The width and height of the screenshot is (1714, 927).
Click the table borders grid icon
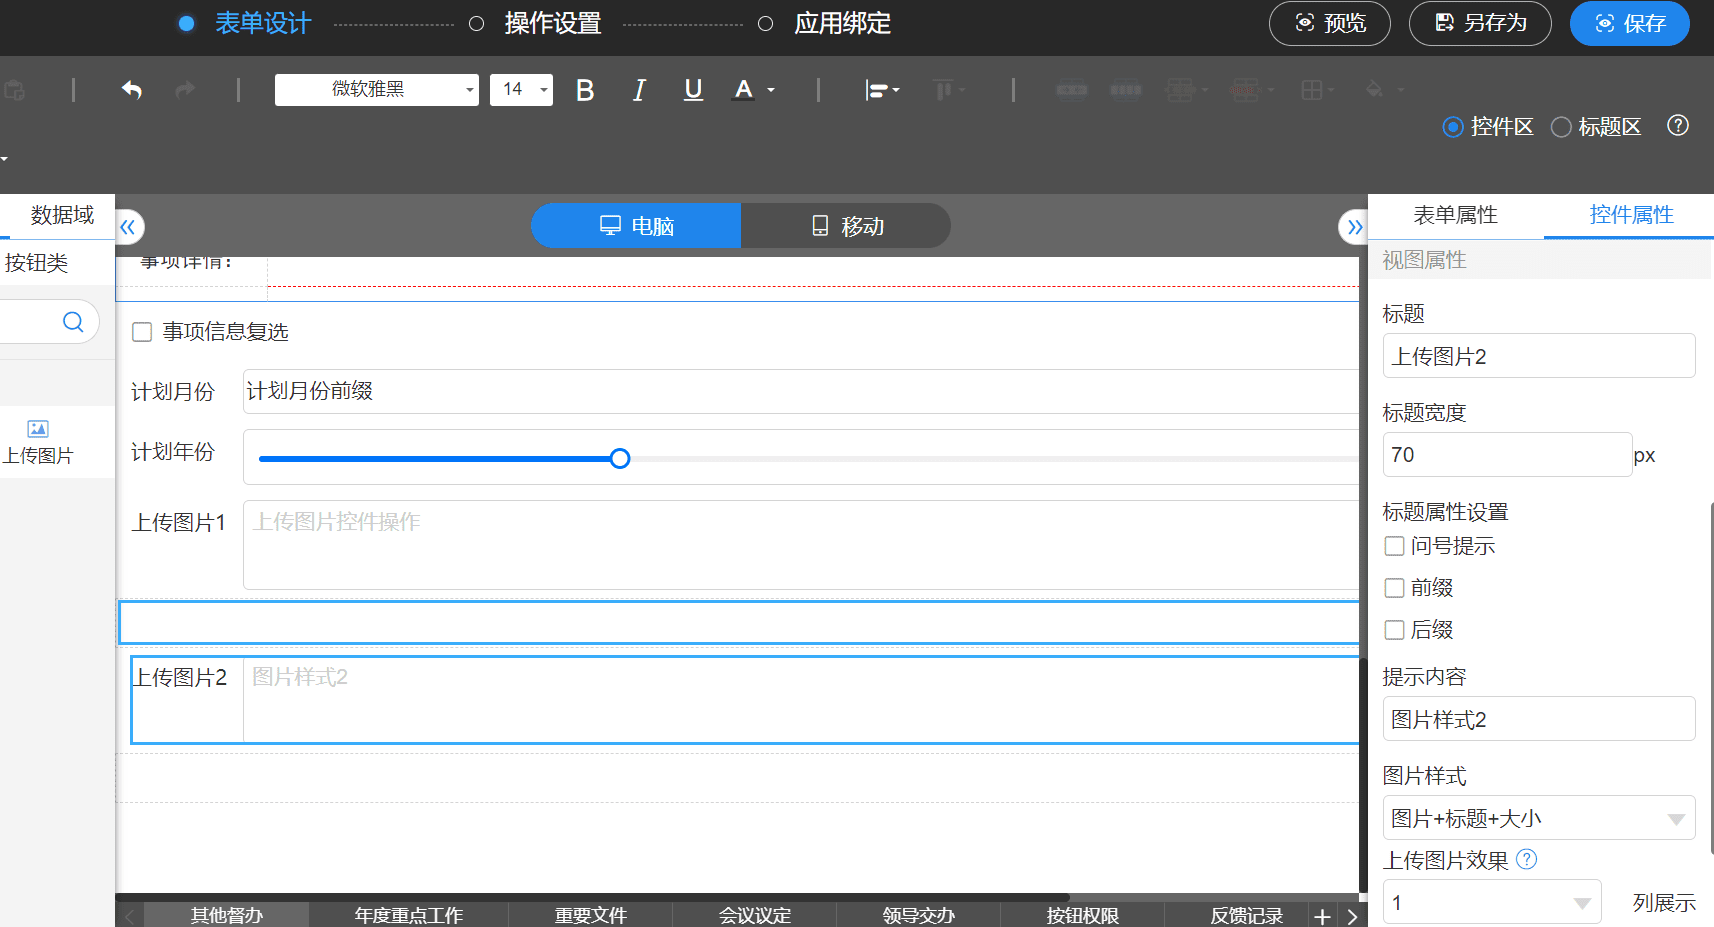click(1312, 90)
